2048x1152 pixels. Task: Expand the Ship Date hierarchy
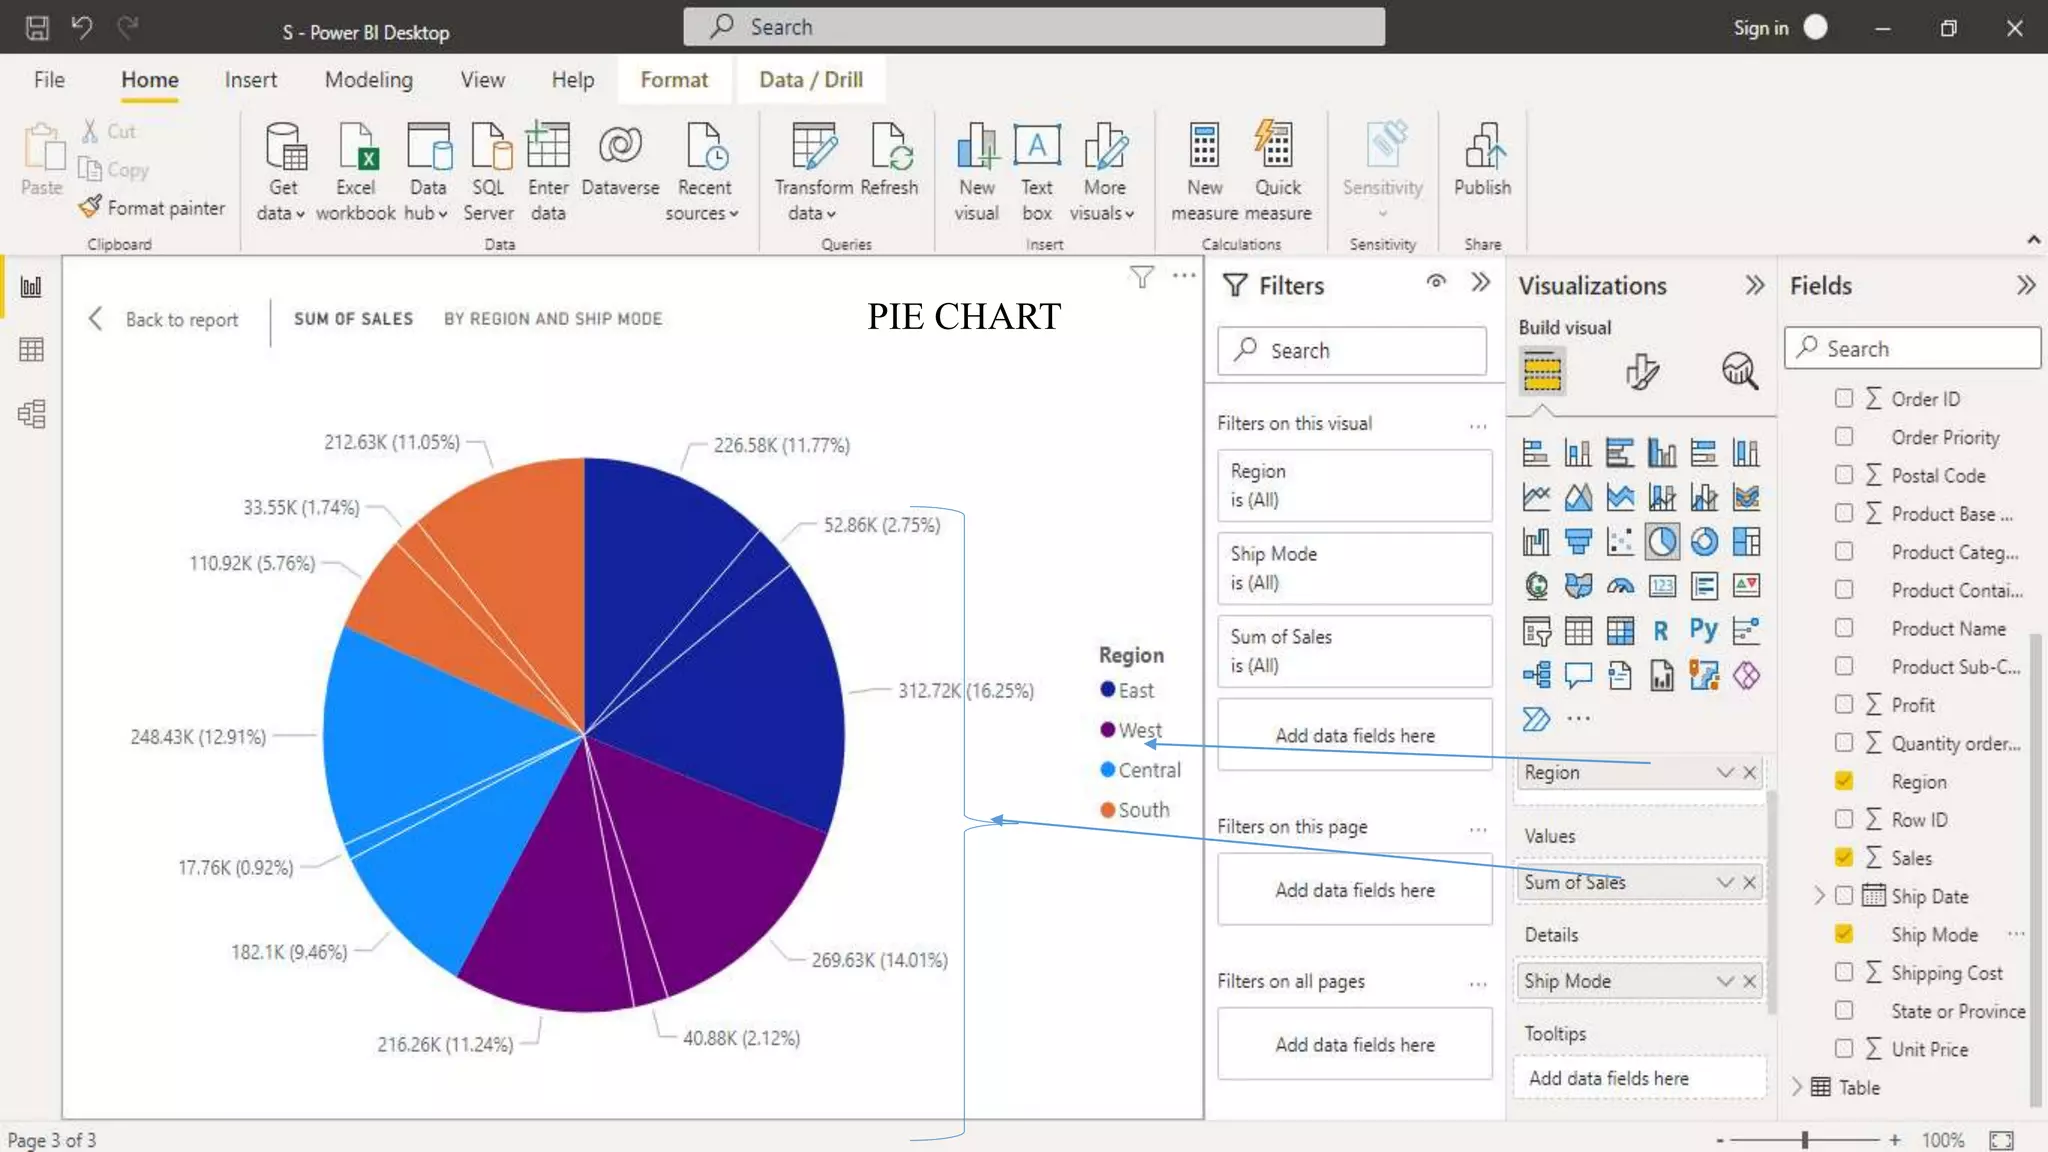[1819, 896]
